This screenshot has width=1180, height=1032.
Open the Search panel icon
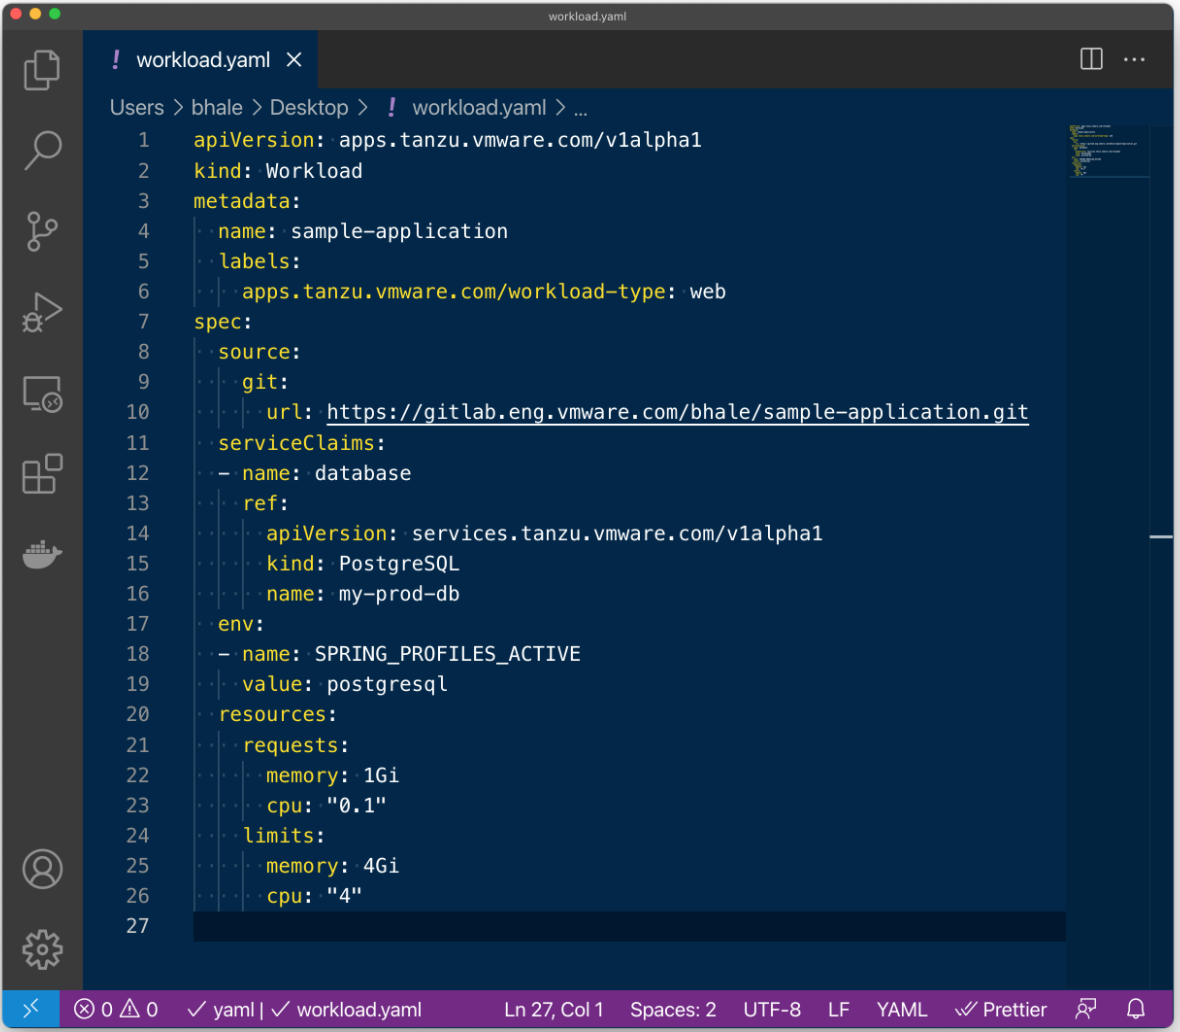tap(42, 150)
